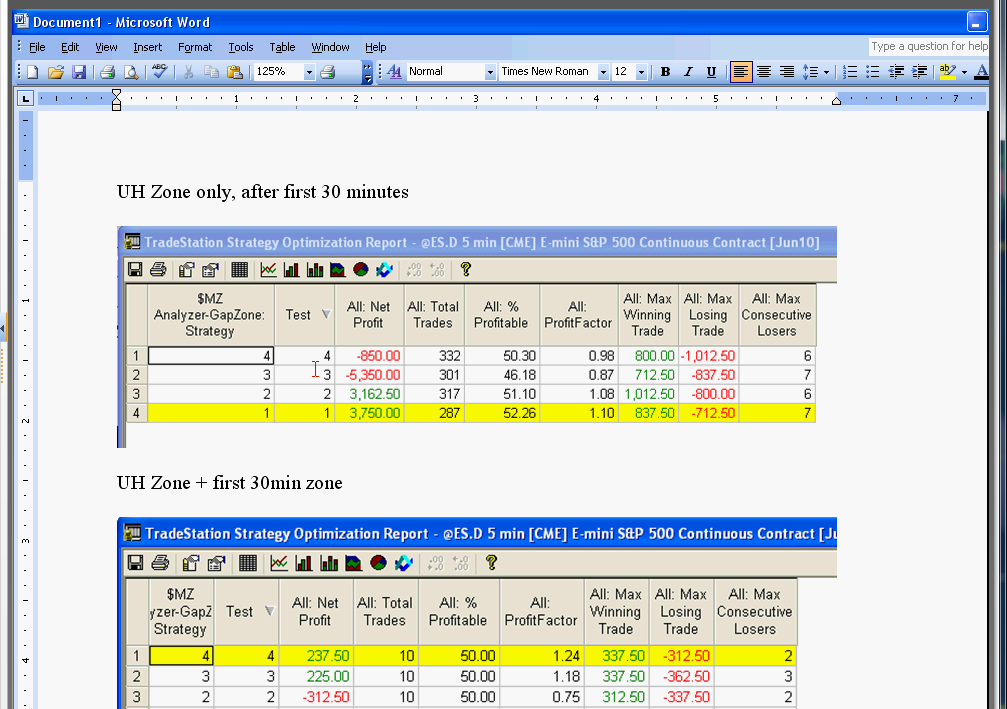Click the 237.50 net profit cell
The height and width of the screenshot is (709, 1007).
tap(316, 656)
